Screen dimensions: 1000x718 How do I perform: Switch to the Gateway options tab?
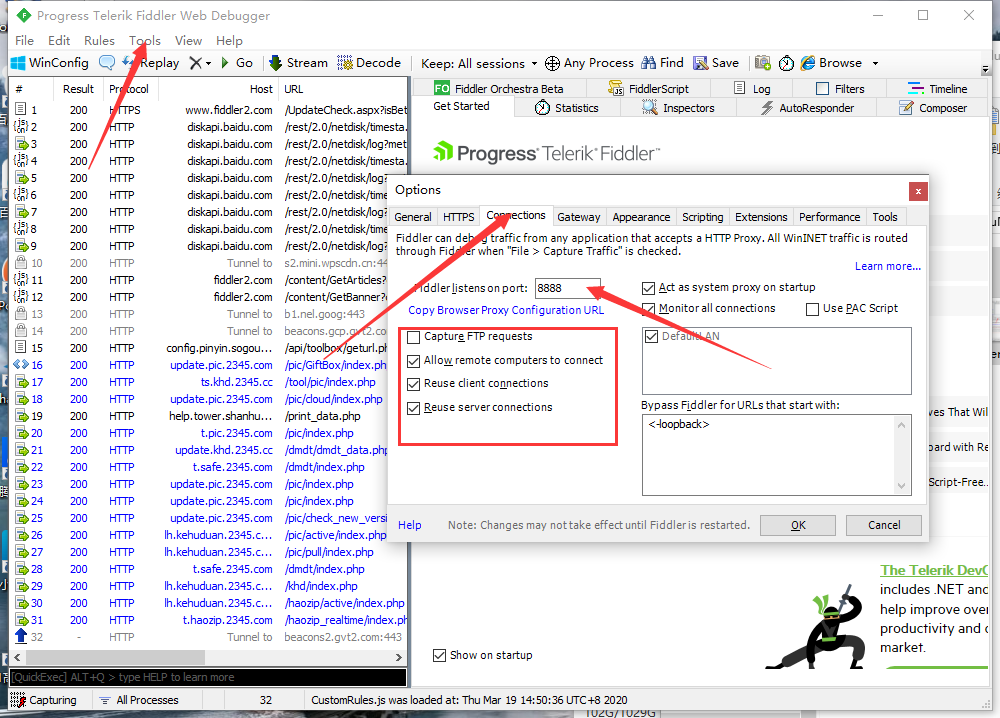click(x=578, y=217)
